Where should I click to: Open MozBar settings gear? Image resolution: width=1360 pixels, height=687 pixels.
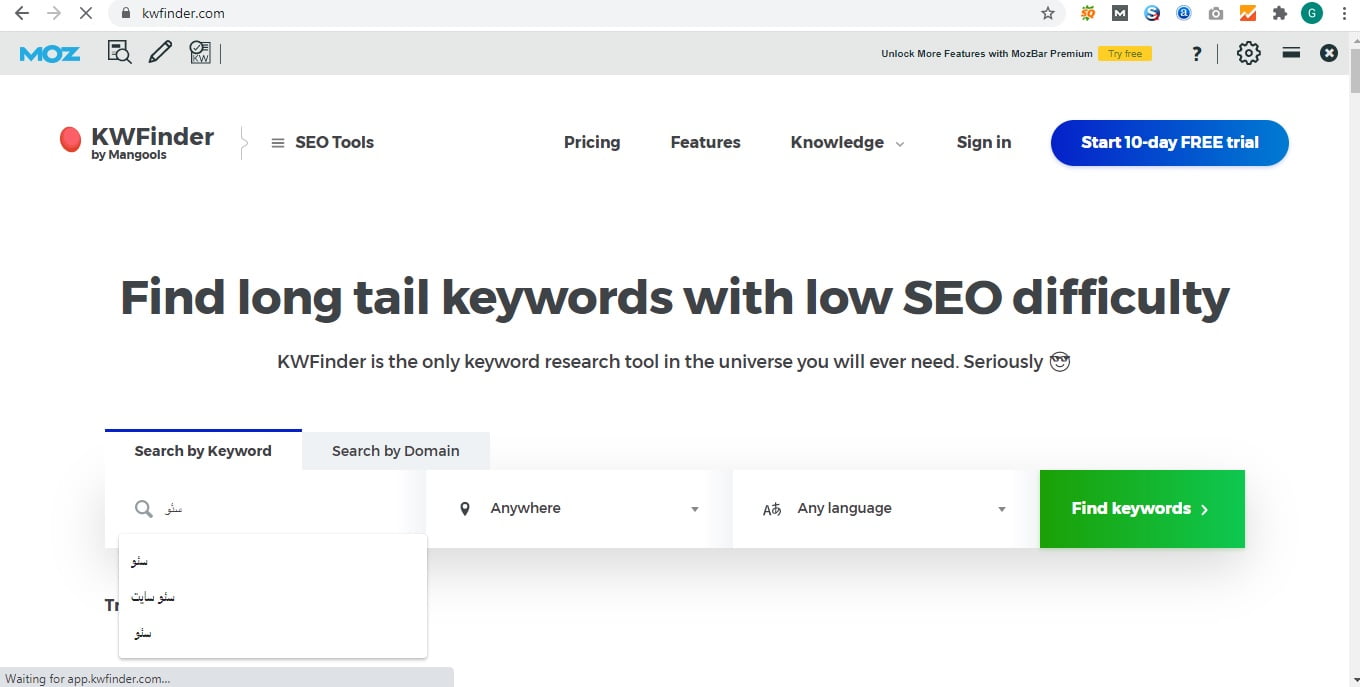[1249, 54]
